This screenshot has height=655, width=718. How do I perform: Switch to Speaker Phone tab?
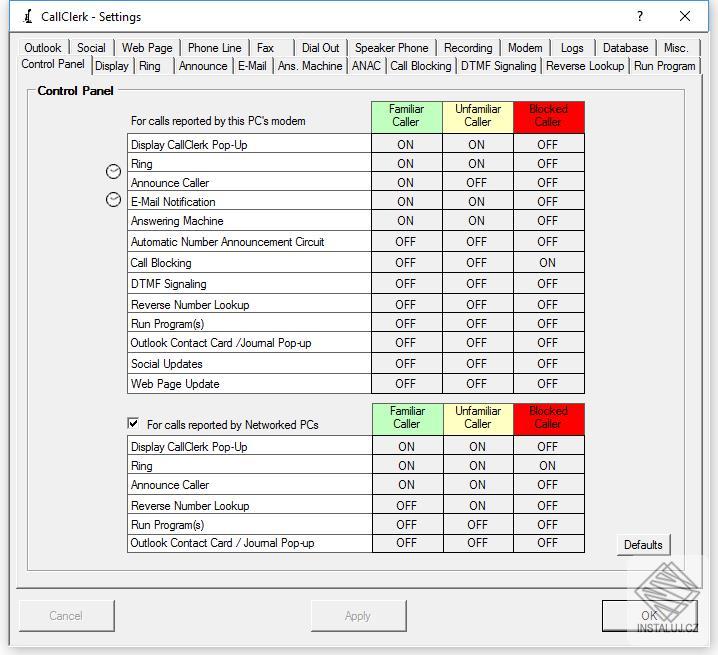[392, 48]
